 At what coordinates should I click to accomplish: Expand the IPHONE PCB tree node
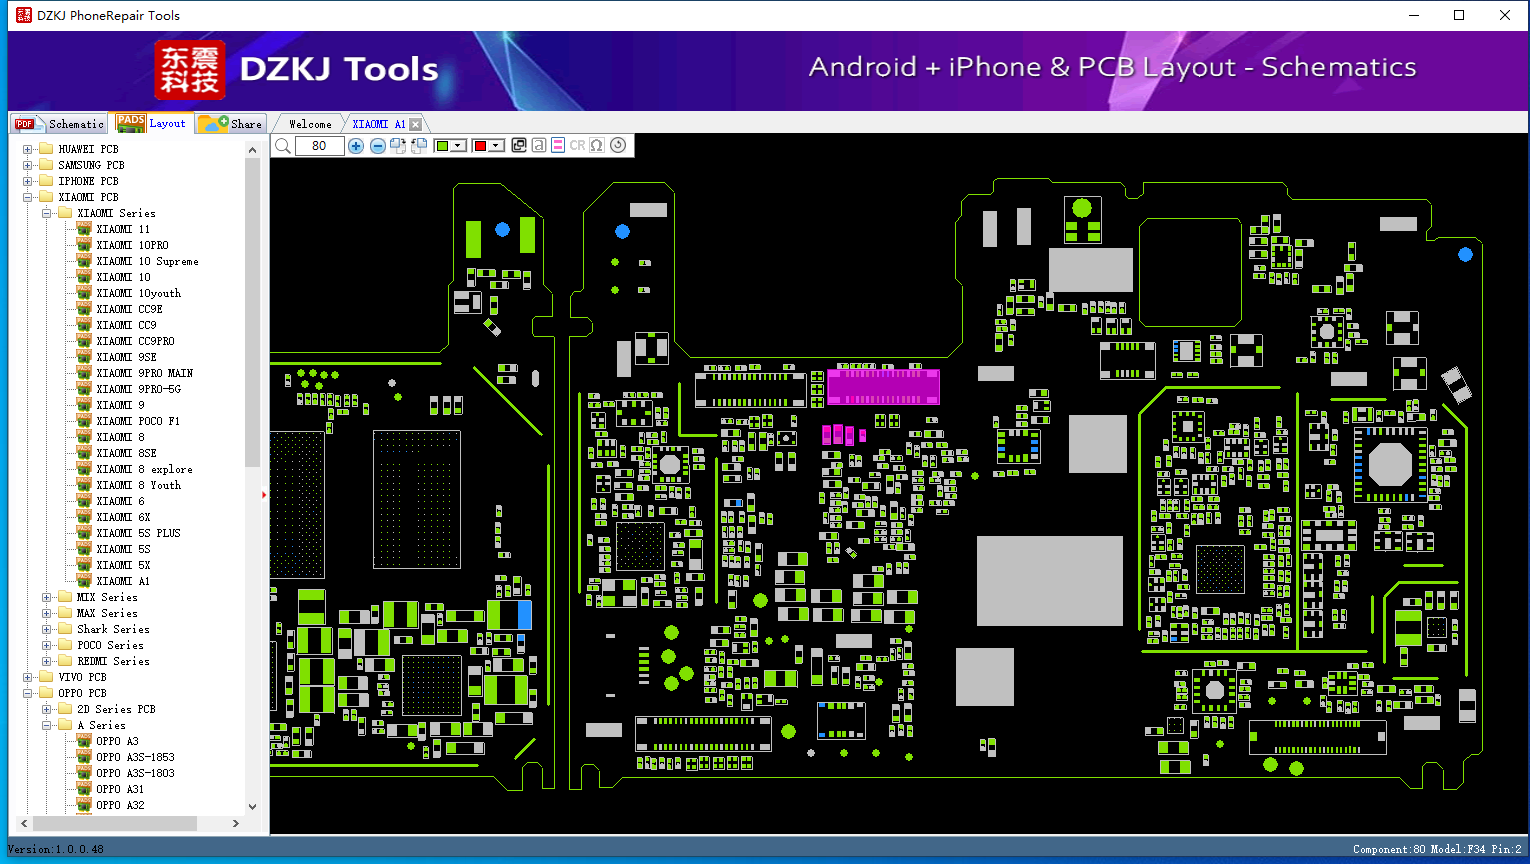point(27,181)
